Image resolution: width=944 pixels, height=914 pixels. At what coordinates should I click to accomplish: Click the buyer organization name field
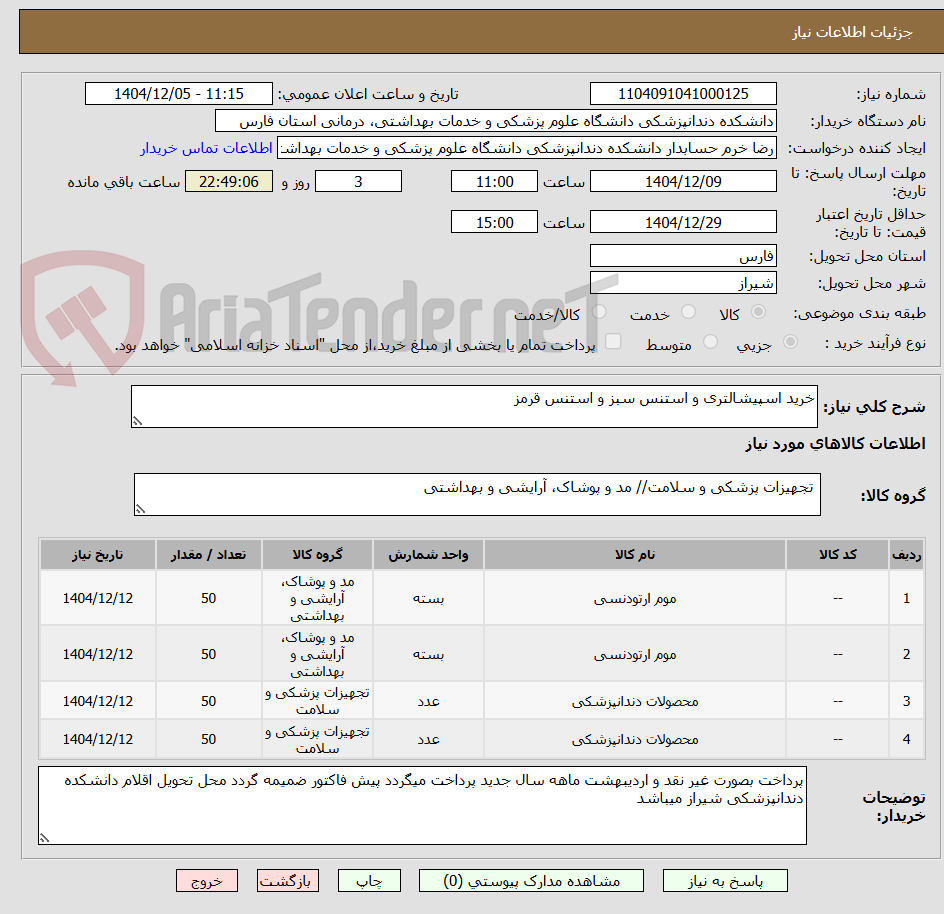pos(495,121)
